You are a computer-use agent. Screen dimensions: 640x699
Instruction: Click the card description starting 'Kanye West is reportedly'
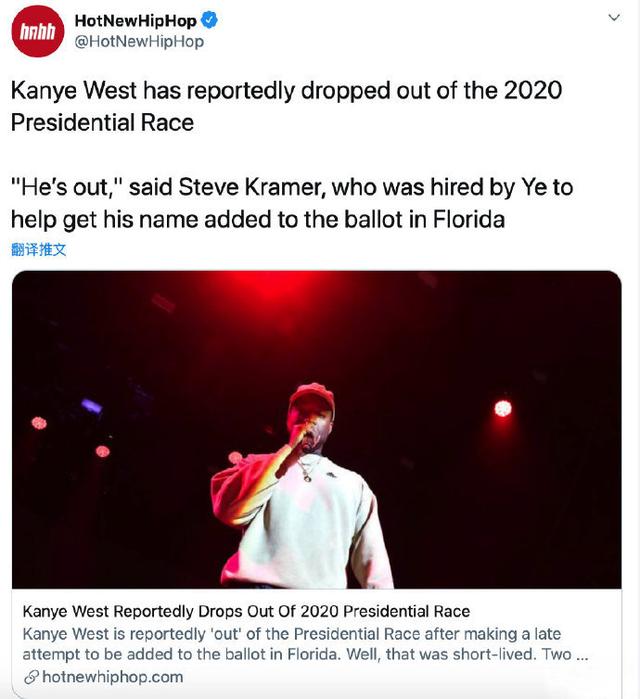tap(306, 644)
